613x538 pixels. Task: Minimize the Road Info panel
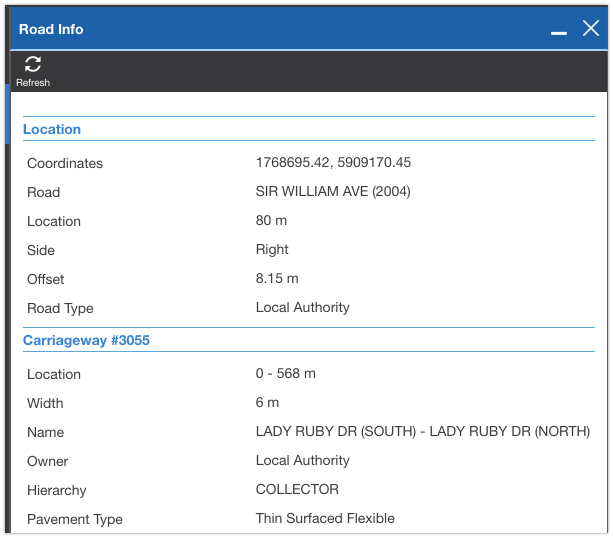(559, 33)
